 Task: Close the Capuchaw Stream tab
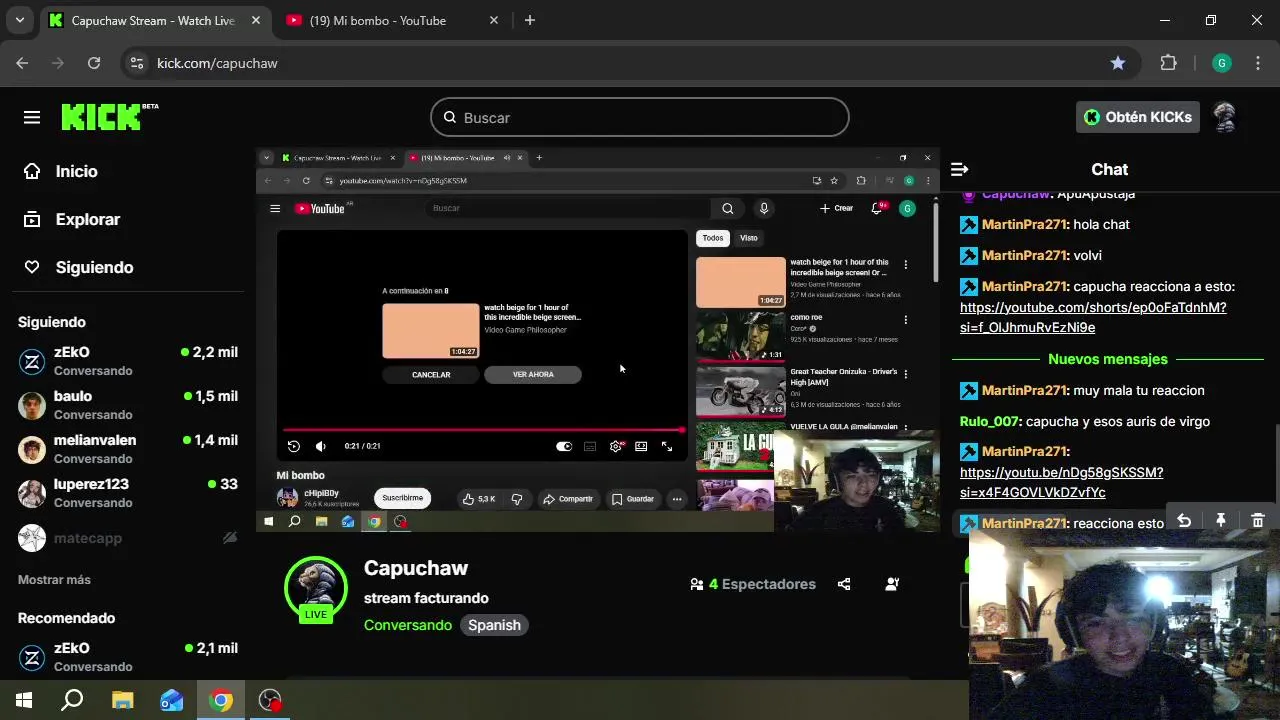point(256,20)
